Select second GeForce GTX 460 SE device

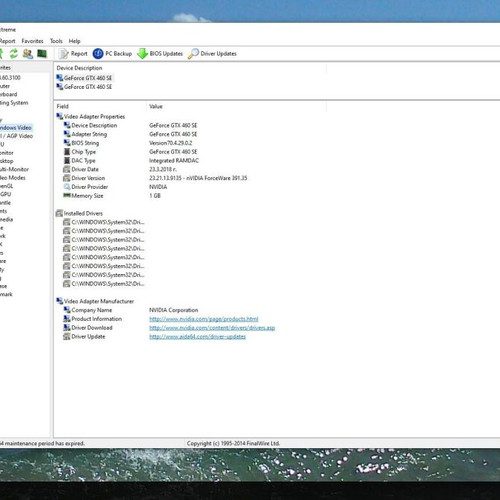click(x=84, y=87)
